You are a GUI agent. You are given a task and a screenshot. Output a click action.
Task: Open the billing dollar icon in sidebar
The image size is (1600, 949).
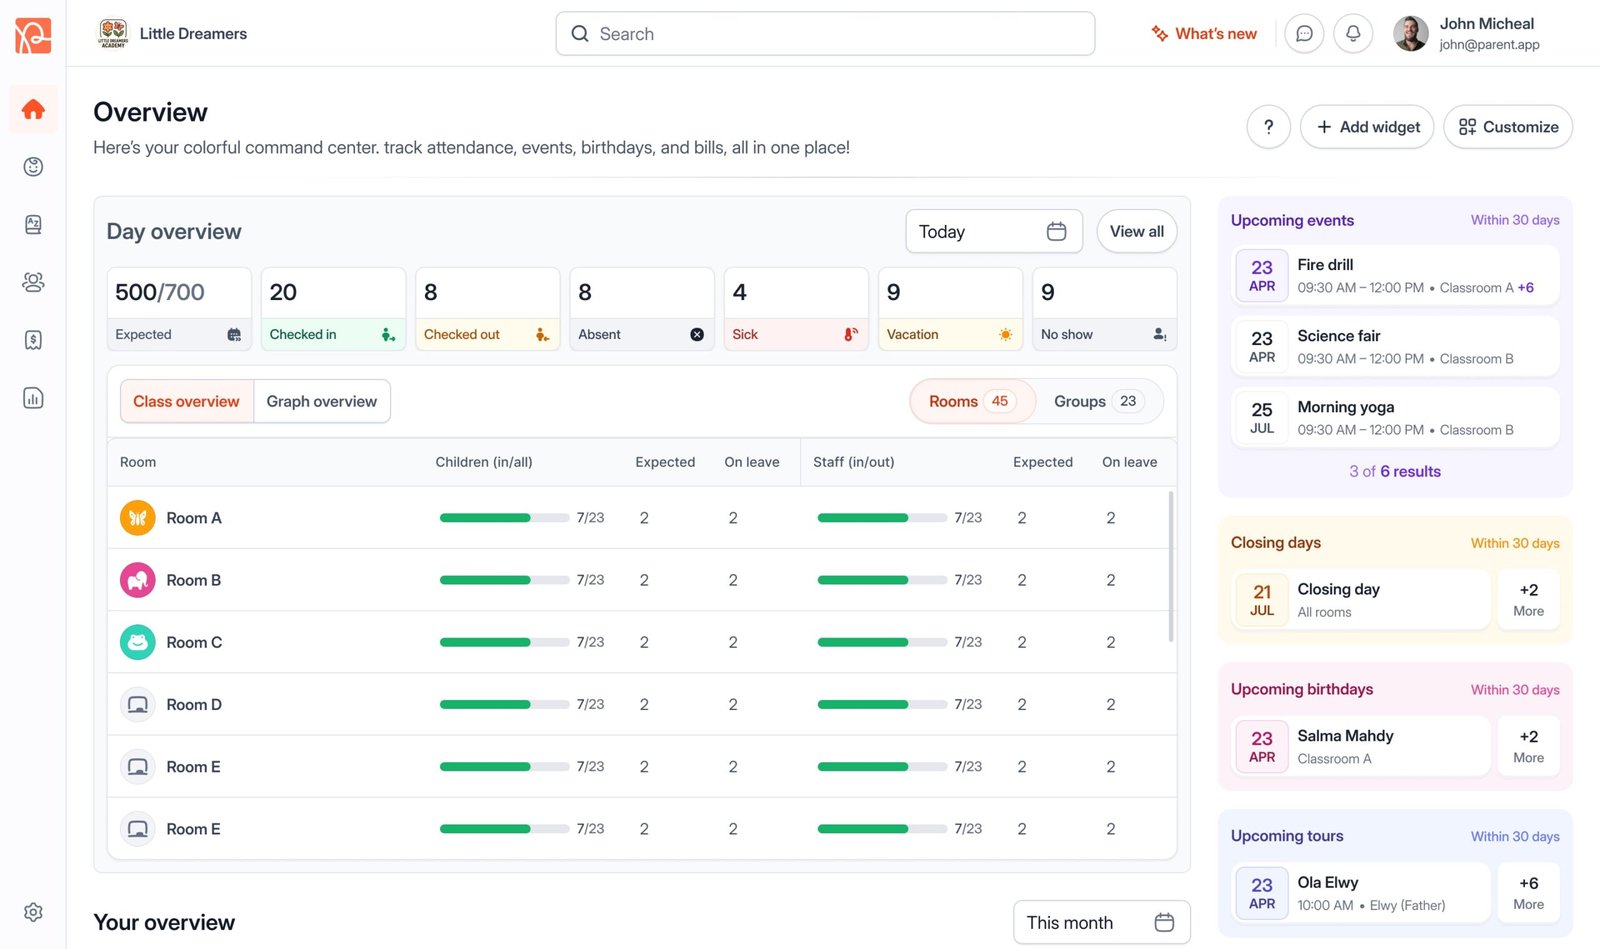[33, 340]
